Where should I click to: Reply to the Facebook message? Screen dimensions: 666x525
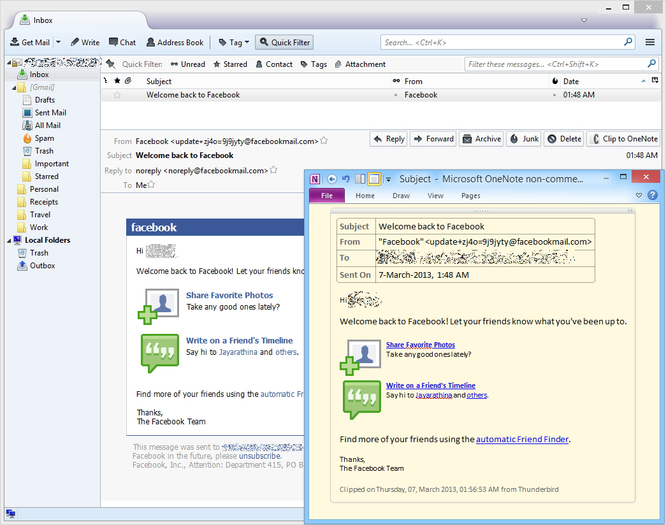click(389, 139)
